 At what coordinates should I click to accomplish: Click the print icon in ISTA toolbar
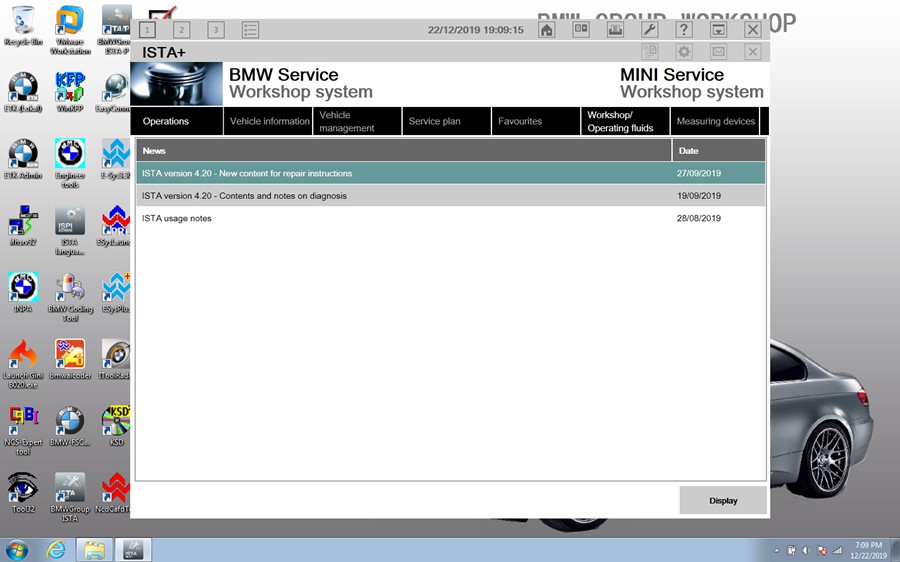tap(615, 30)
